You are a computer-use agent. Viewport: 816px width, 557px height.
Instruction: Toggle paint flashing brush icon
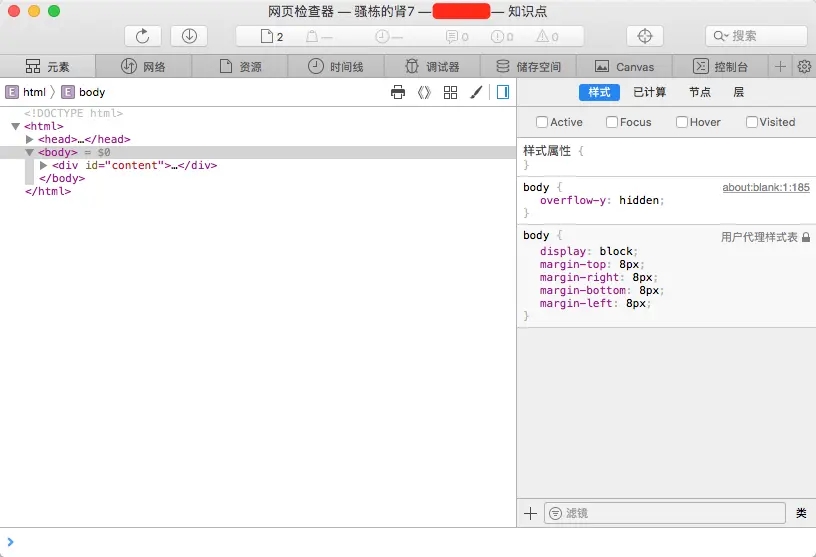tap(476, 92)
